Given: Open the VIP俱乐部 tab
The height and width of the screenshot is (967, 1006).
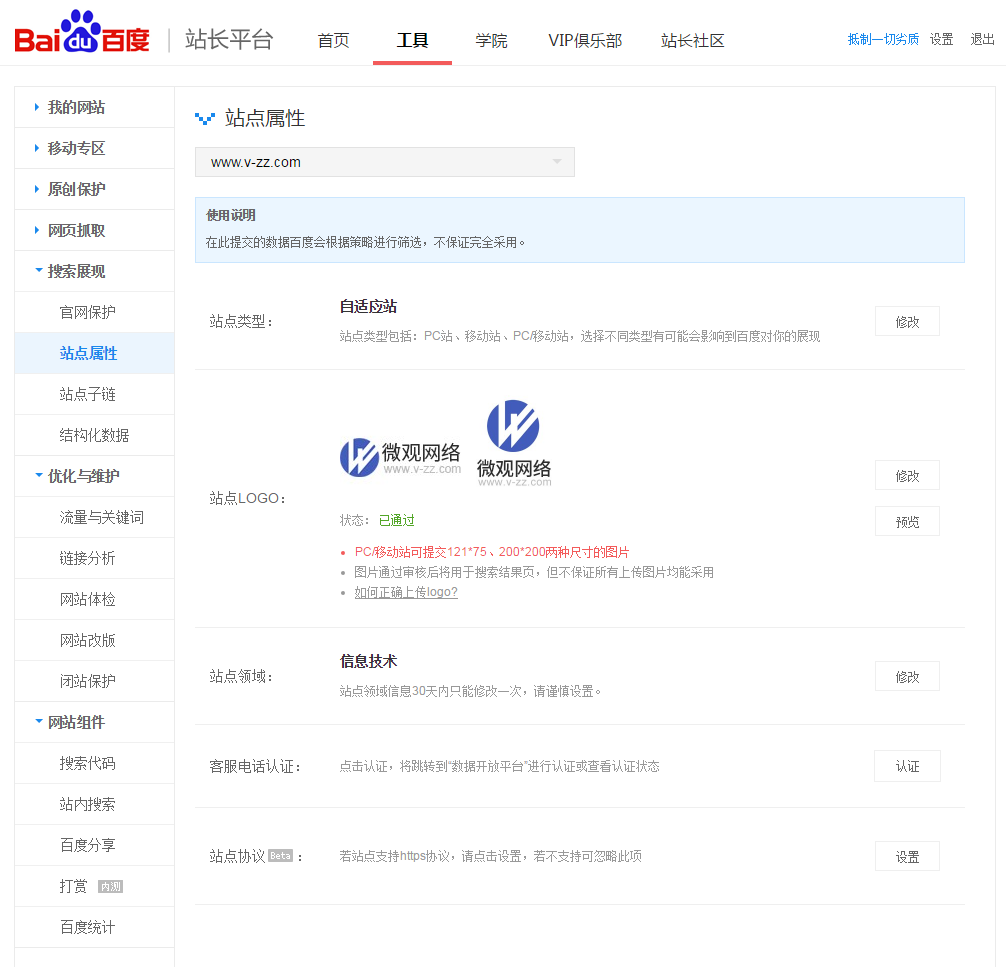Looking at the screenshot, I should click(585, 40).
